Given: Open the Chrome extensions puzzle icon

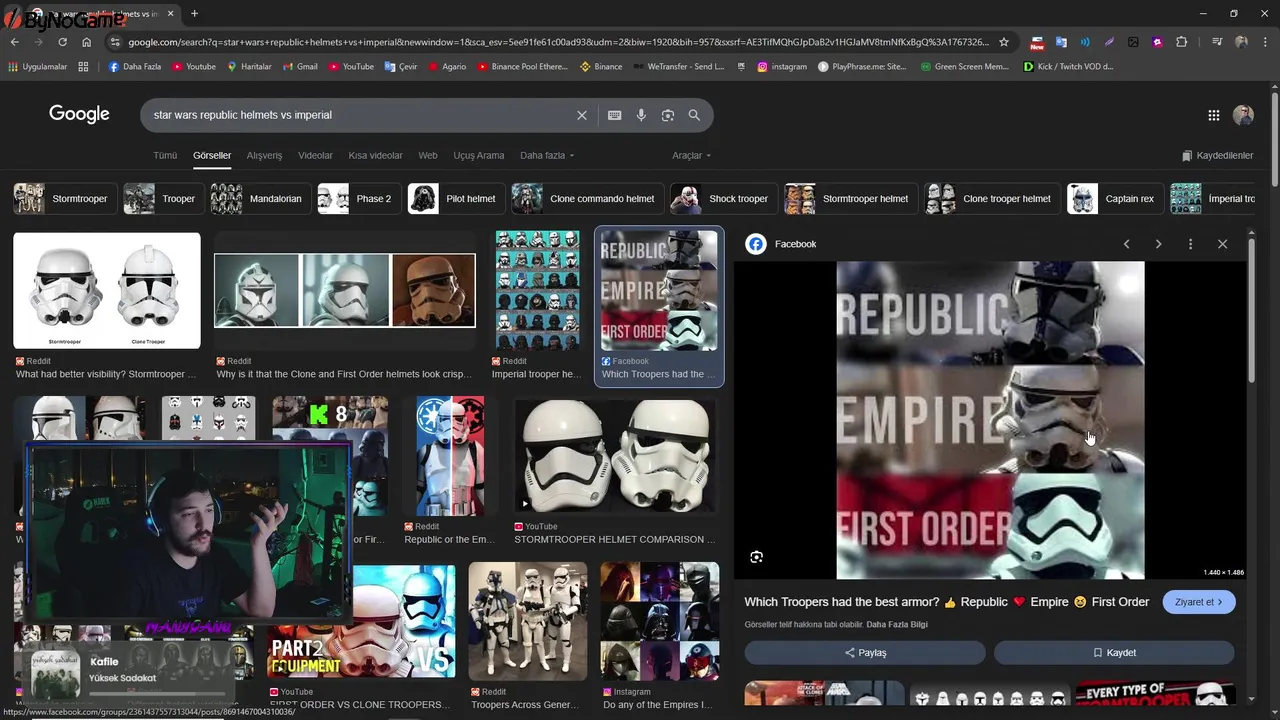Looking at the screenshot, I should (x=1181, y=42).
